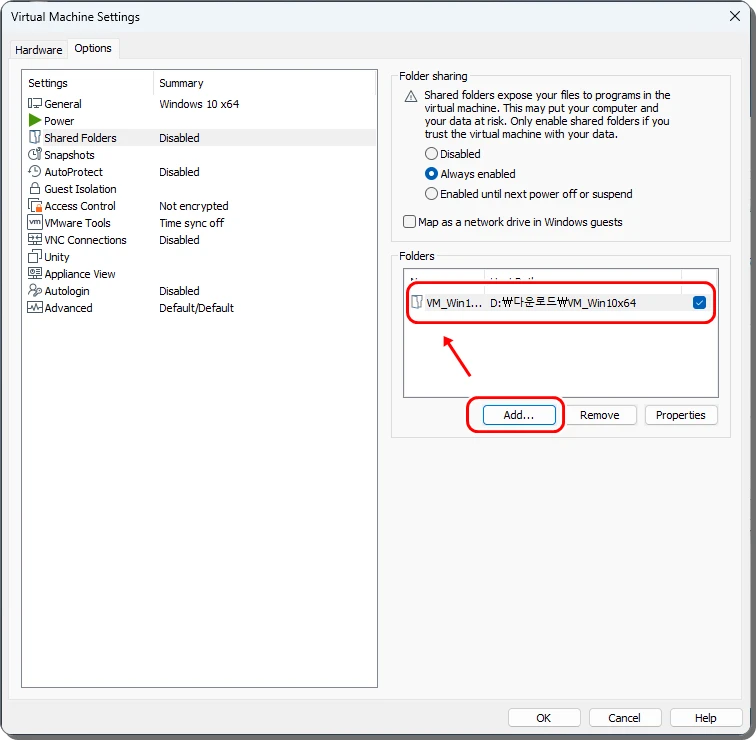The image size is (756, 740).
Task: Select the Power settings row label
Action: click(x=59, y=121)
